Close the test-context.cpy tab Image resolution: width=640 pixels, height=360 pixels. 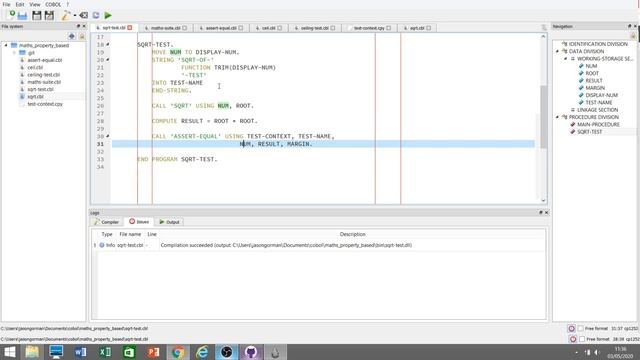(x=389, y=28)
